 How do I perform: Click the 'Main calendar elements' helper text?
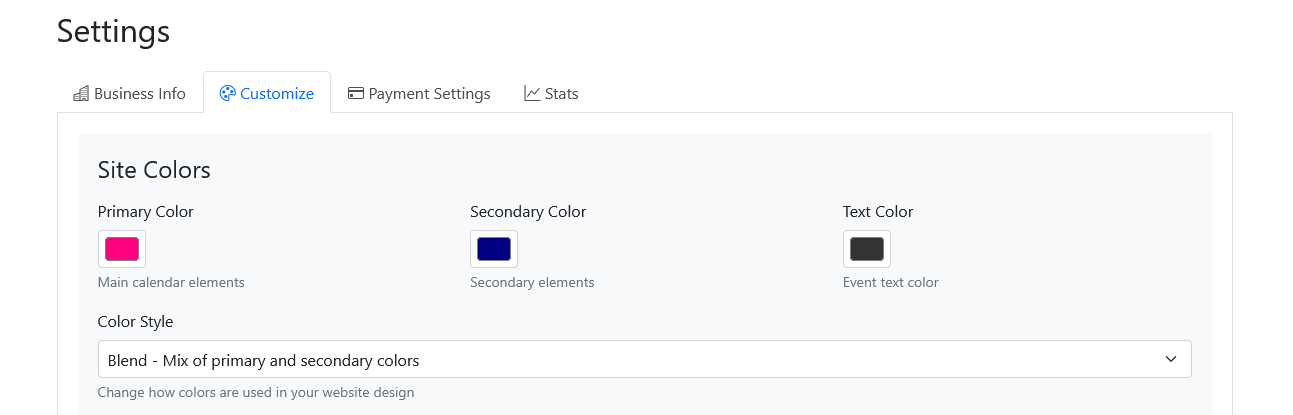click(171, 283)
